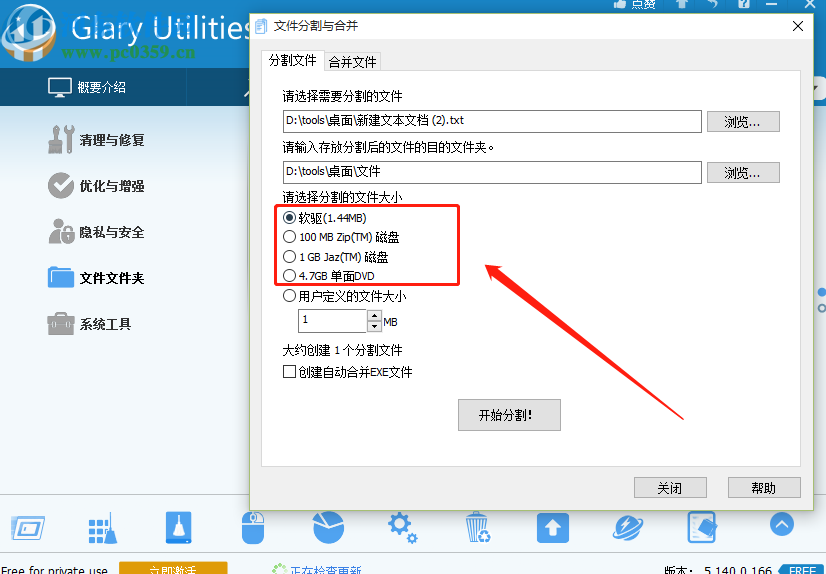Select the 软驱(1.44MB) radio option
The width and height of the screenshot is (826, 574).
[289, 217]
